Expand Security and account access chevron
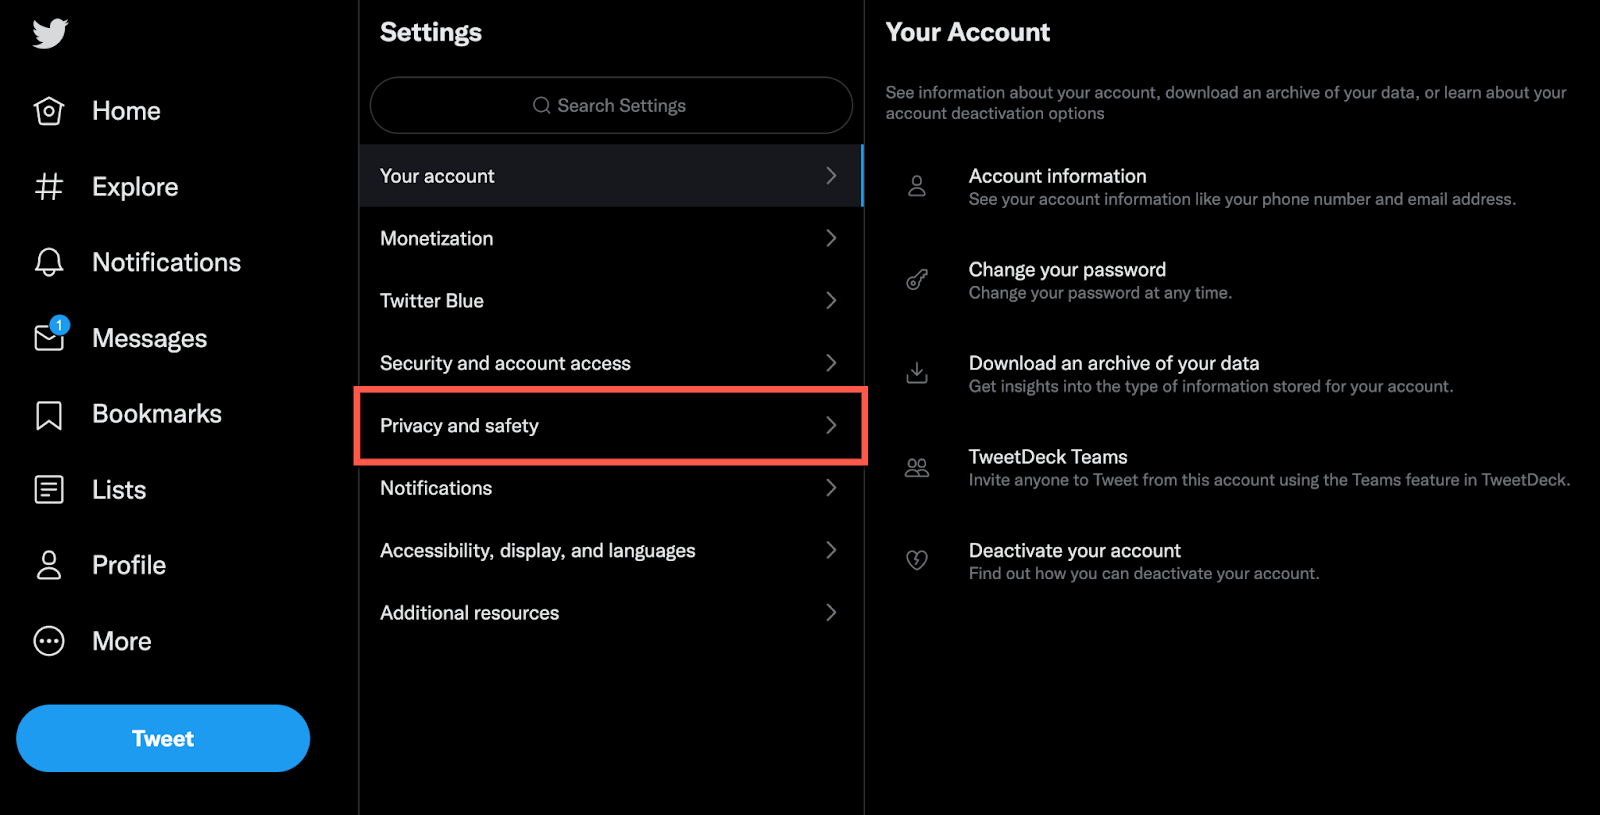 [x=831, y=363]
